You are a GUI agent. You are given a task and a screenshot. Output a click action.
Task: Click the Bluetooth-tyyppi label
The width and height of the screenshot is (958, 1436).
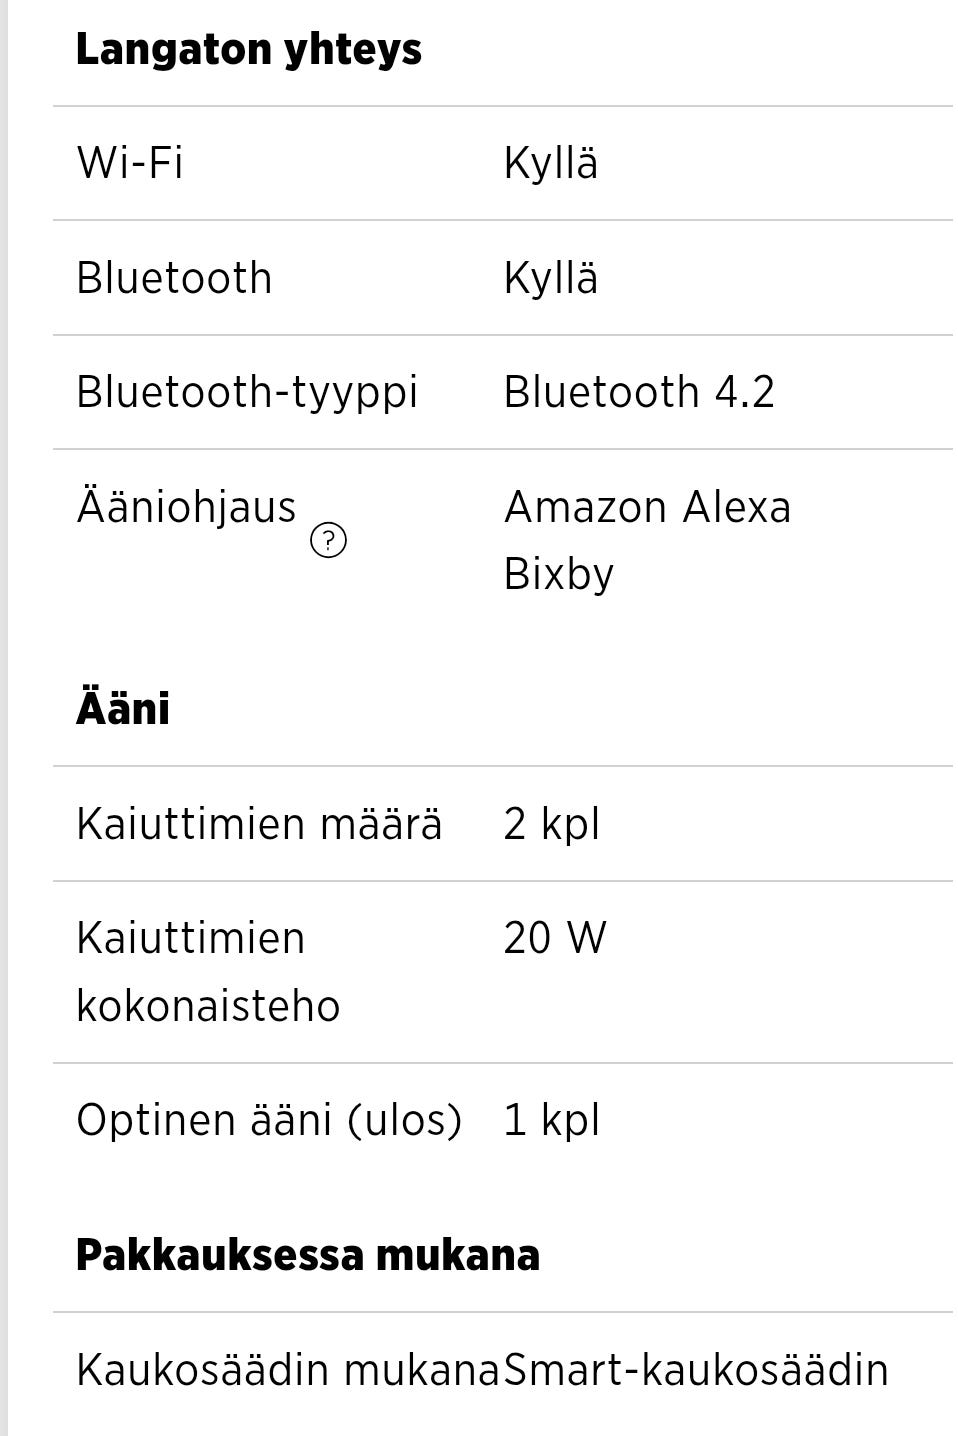[246, 392]
